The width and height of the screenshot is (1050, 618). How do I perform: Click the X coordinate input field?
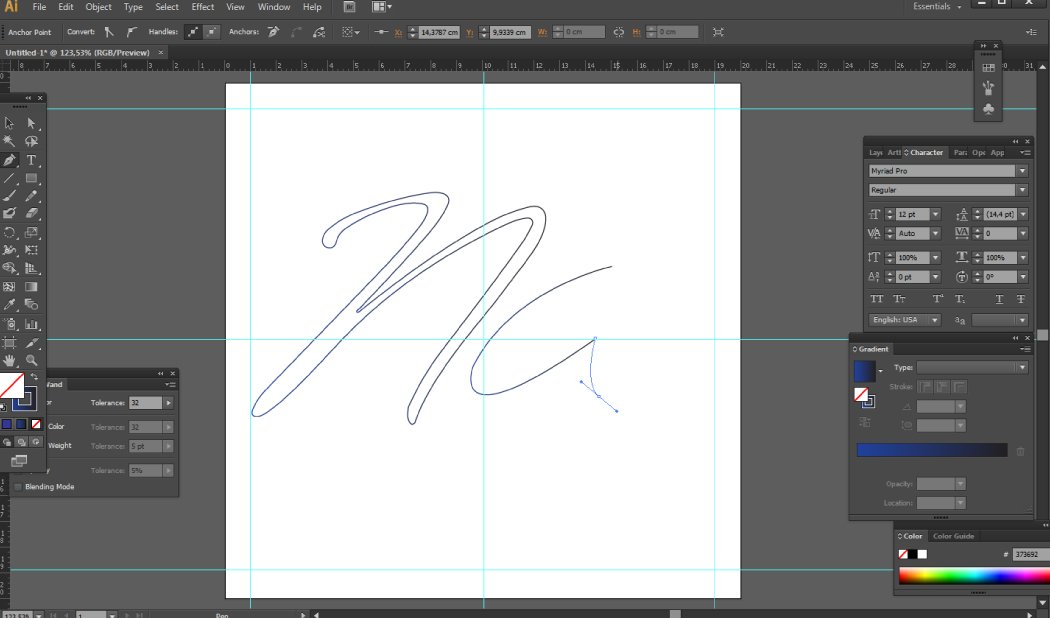(439, 32)
